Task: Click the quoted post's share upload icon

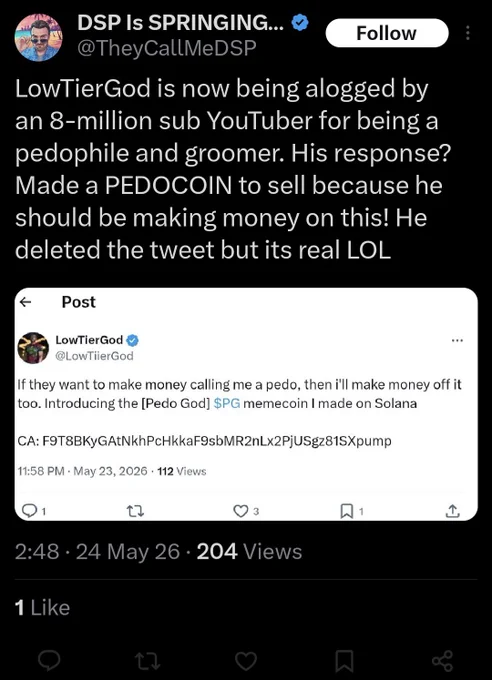Action: 453,511
